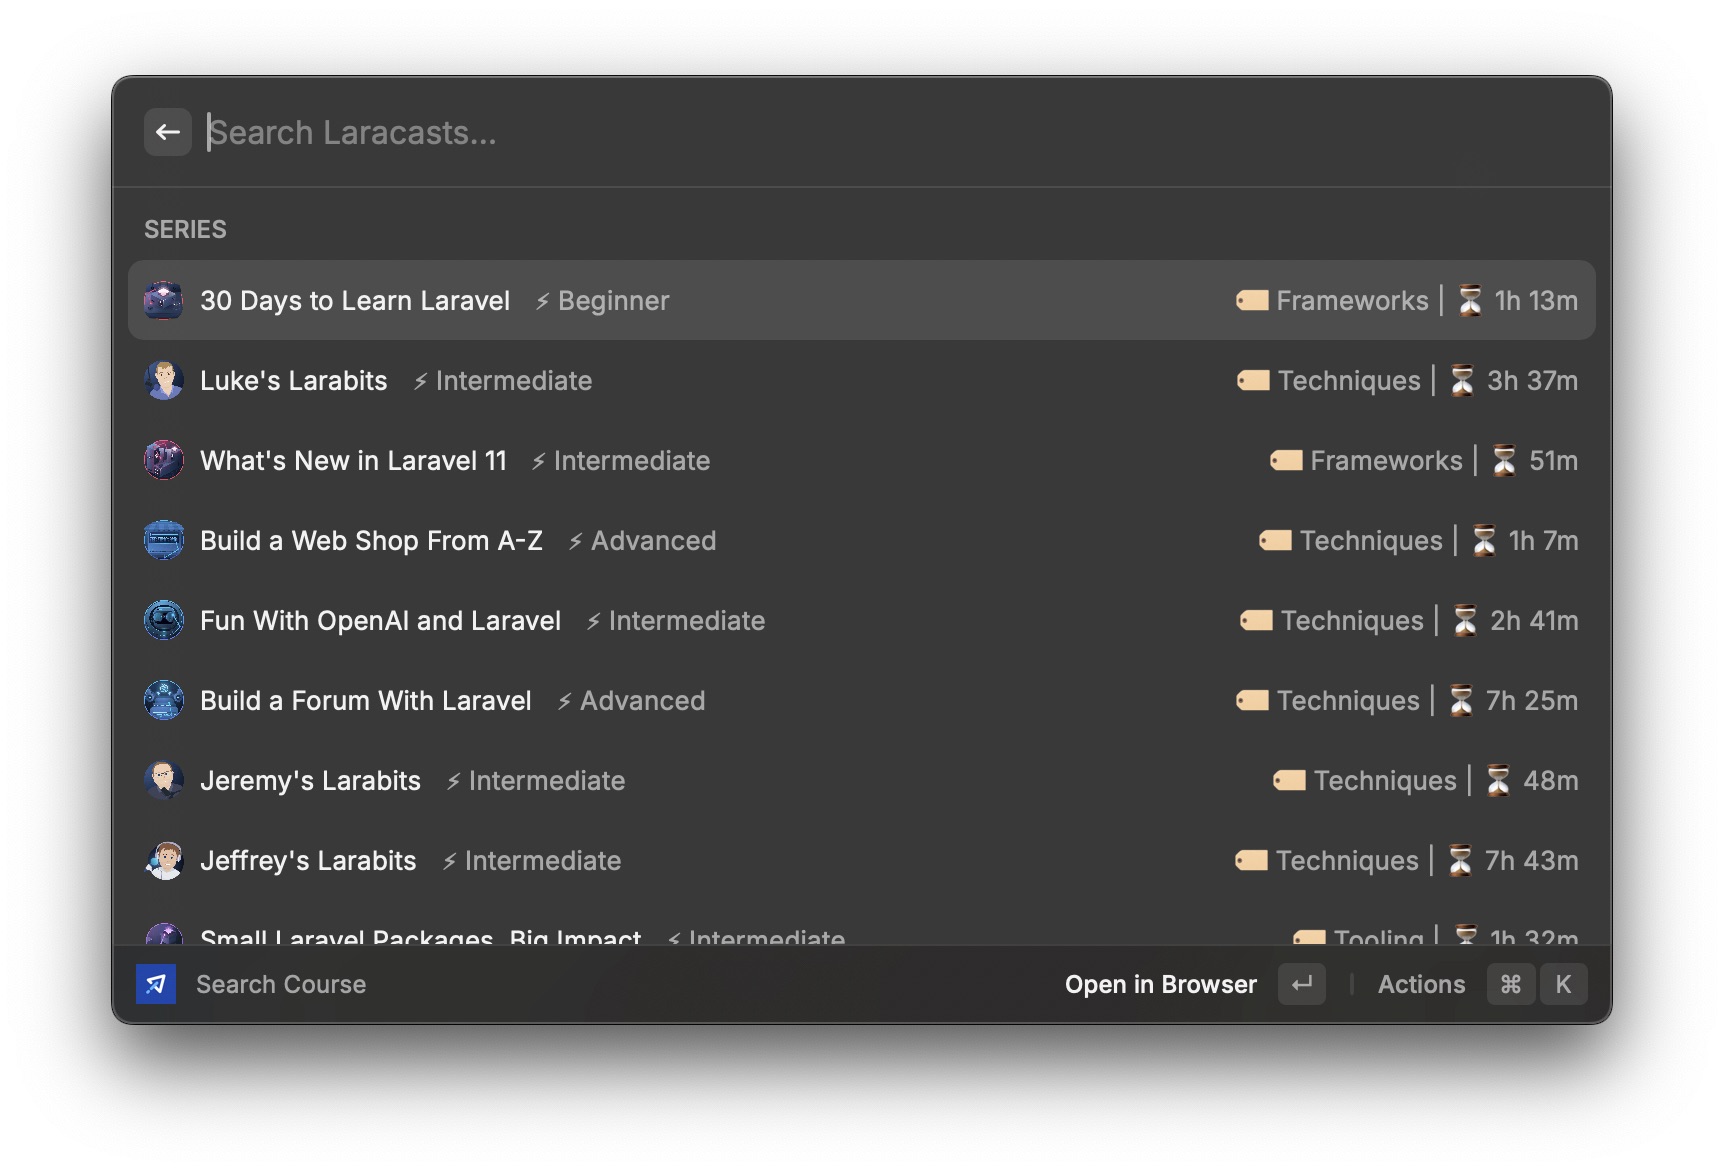1724x1172 pixels.
Task: Click the hourglass icon beside 2h 41m
Action: (x=1465, y=620)
